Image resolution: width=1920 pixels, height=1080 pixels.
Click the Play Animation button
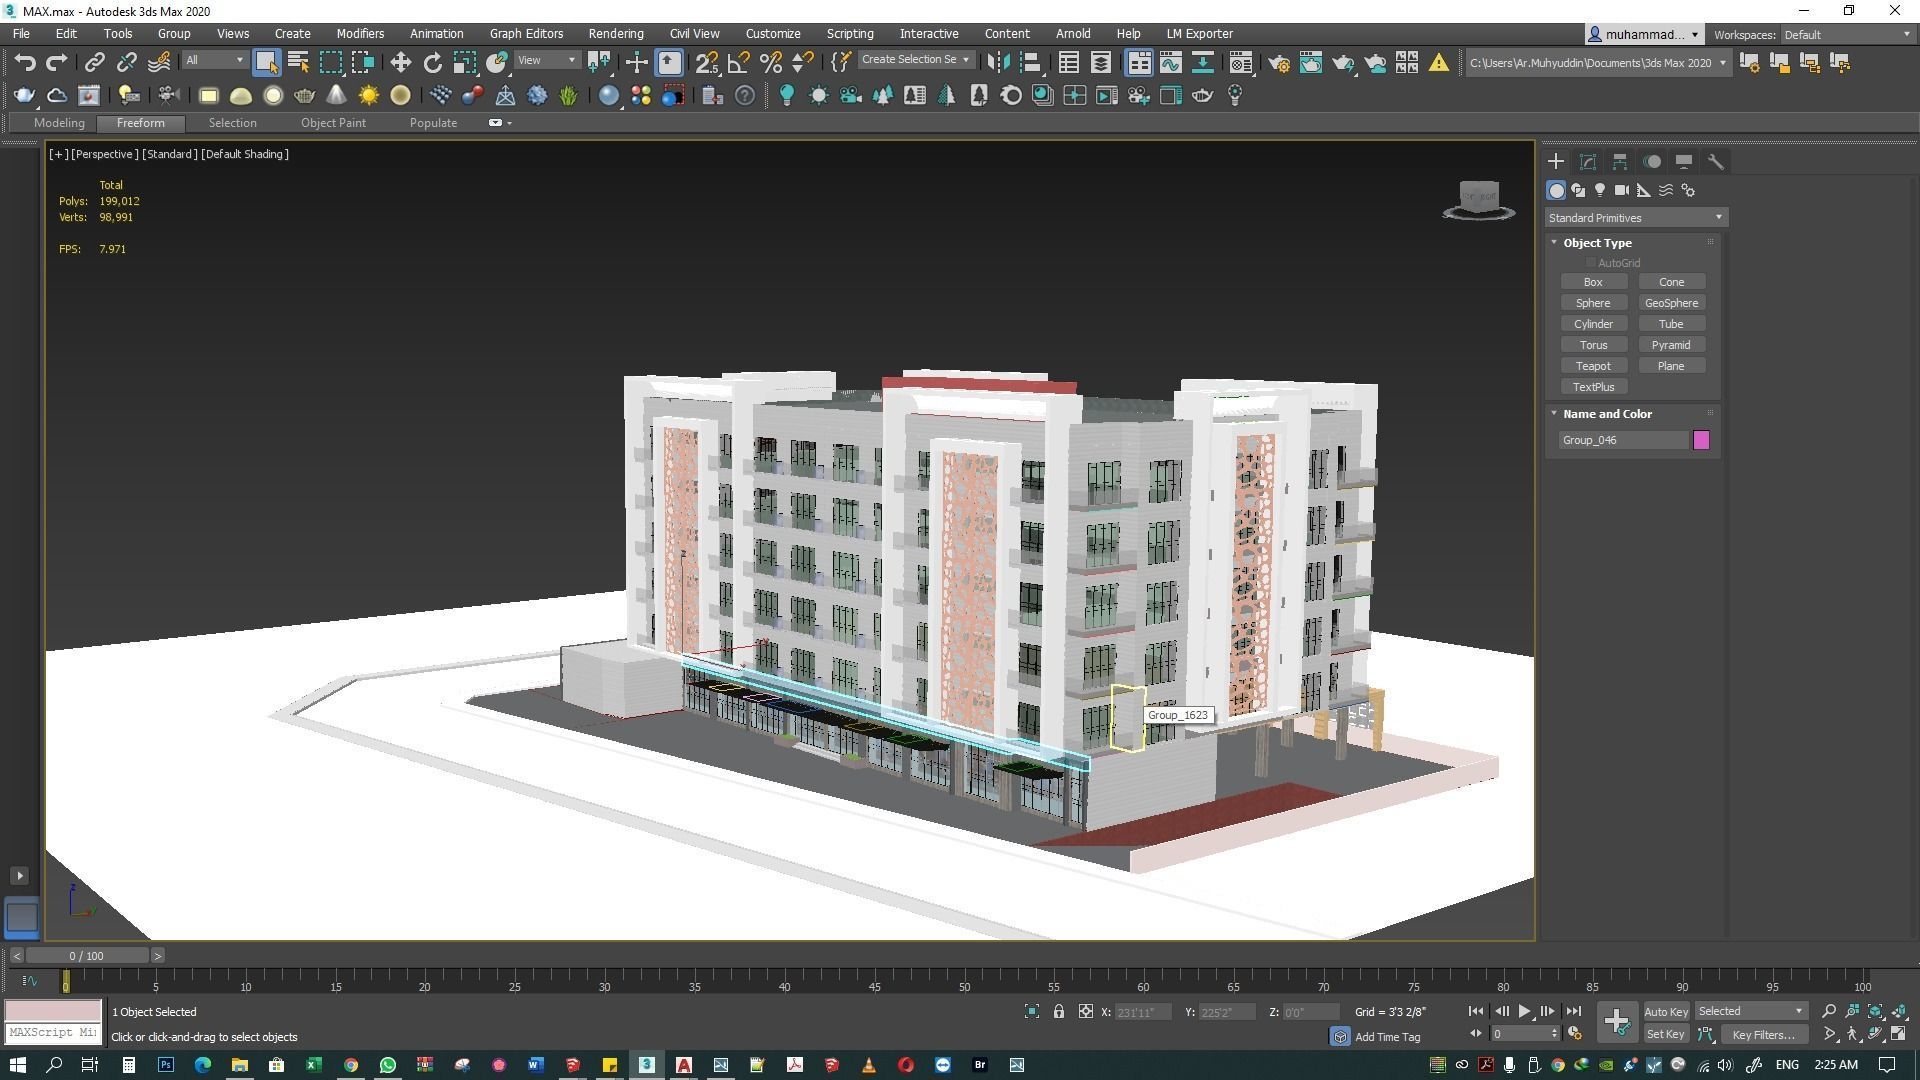point(1524,1012)
